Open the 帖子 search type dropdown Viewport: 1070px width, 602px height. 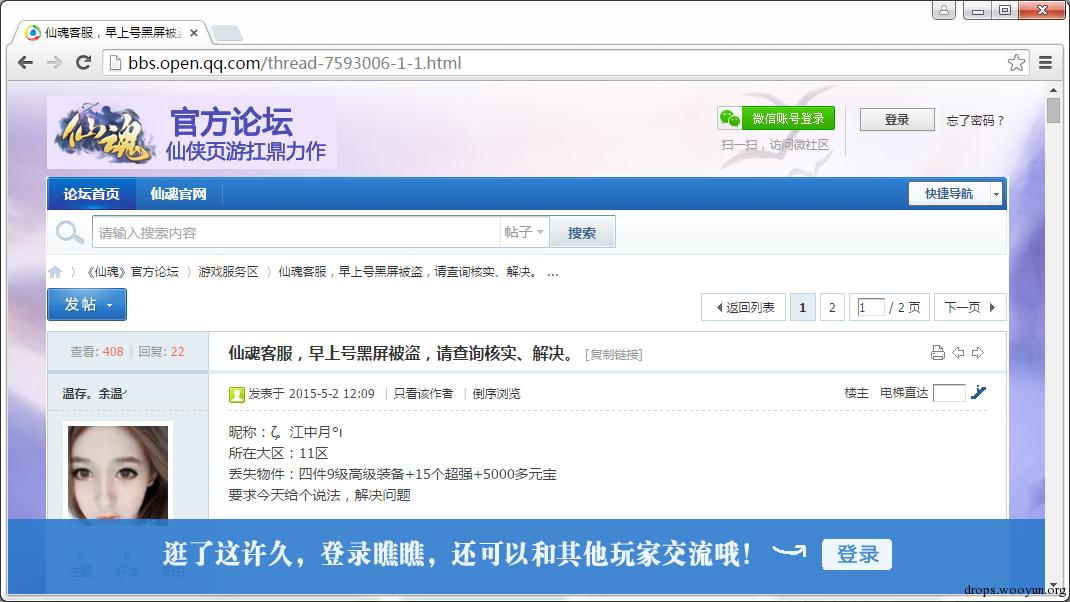point(524,232)
